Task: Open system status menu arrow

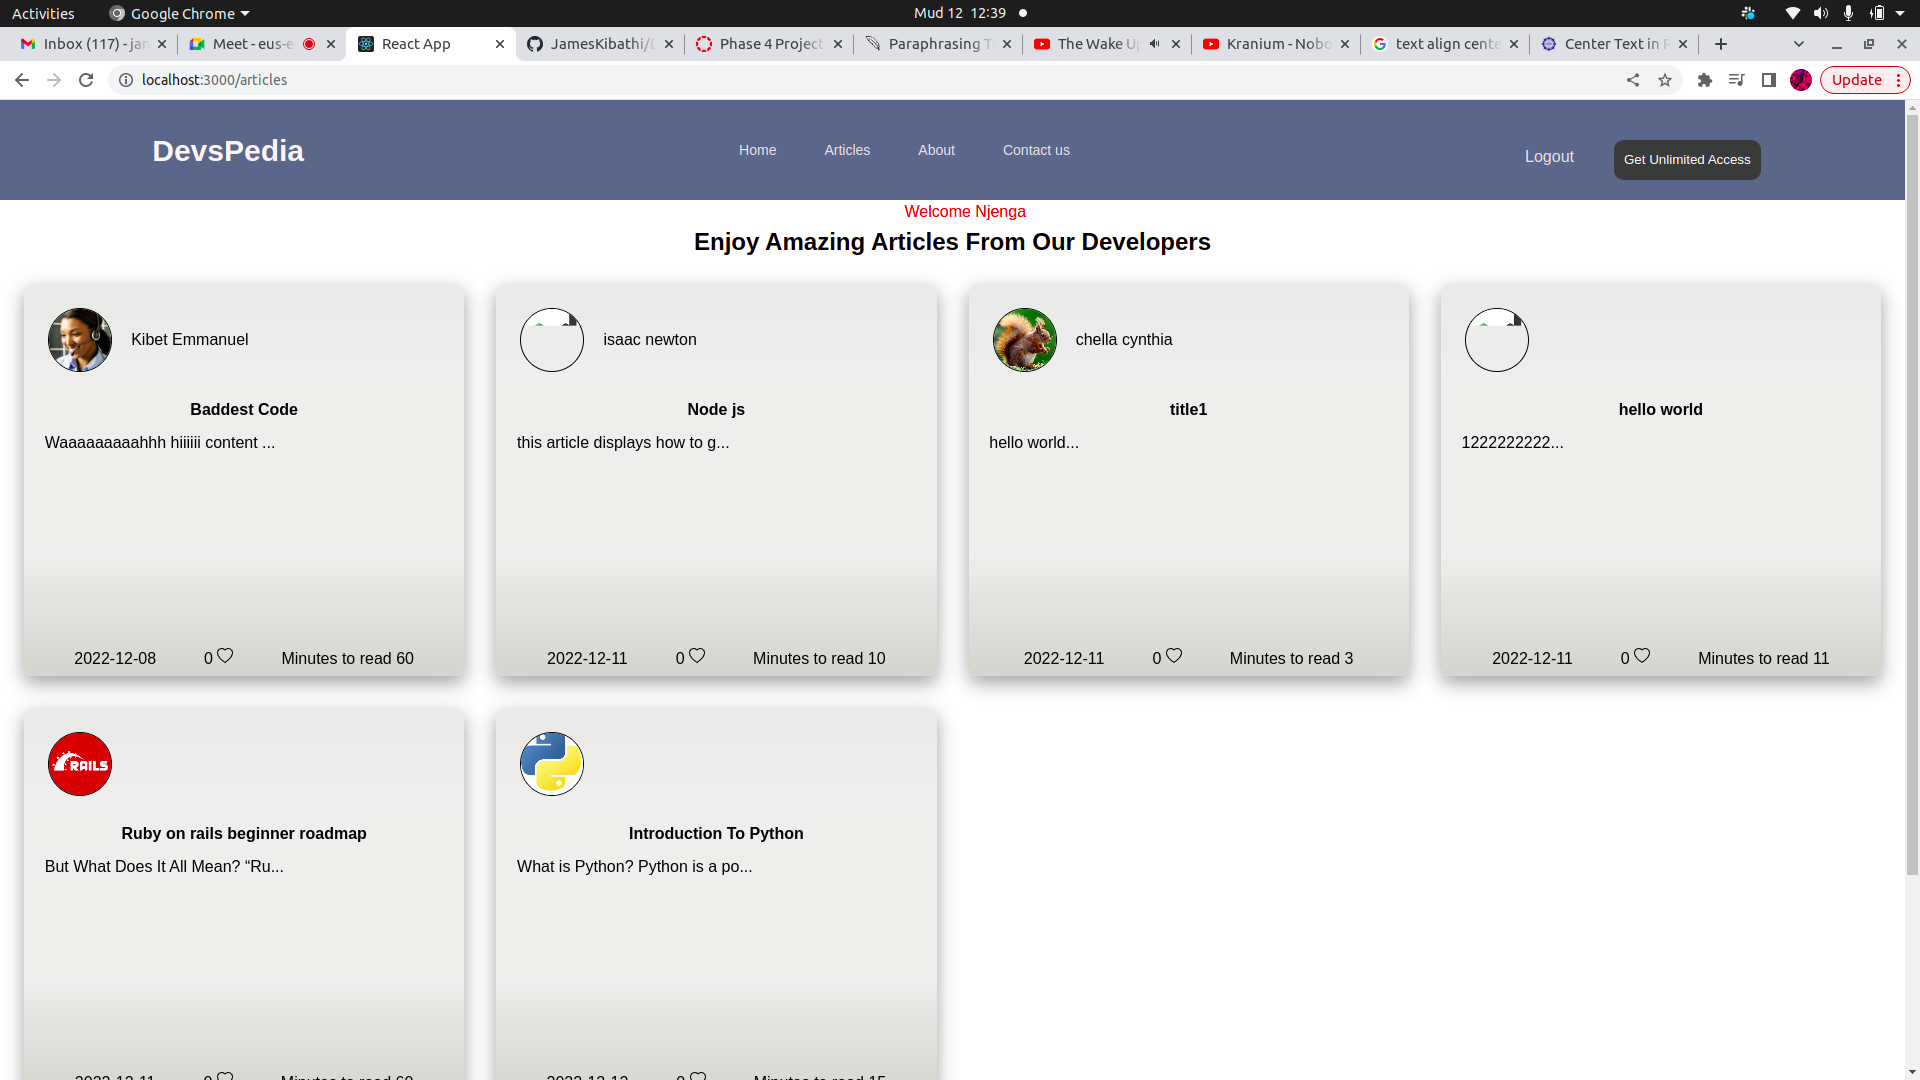Action: coord(1900,13)
